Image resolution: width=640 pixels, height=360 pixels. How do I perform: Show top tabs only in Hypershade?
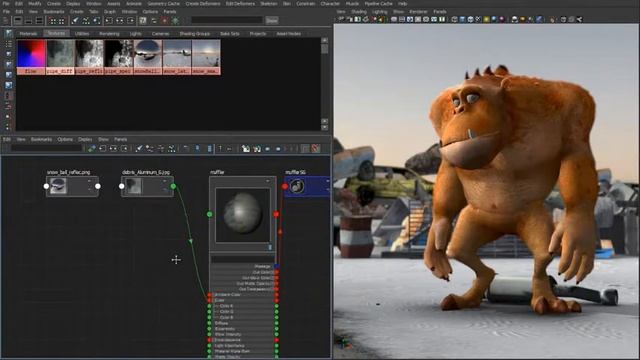click(18, 20)
